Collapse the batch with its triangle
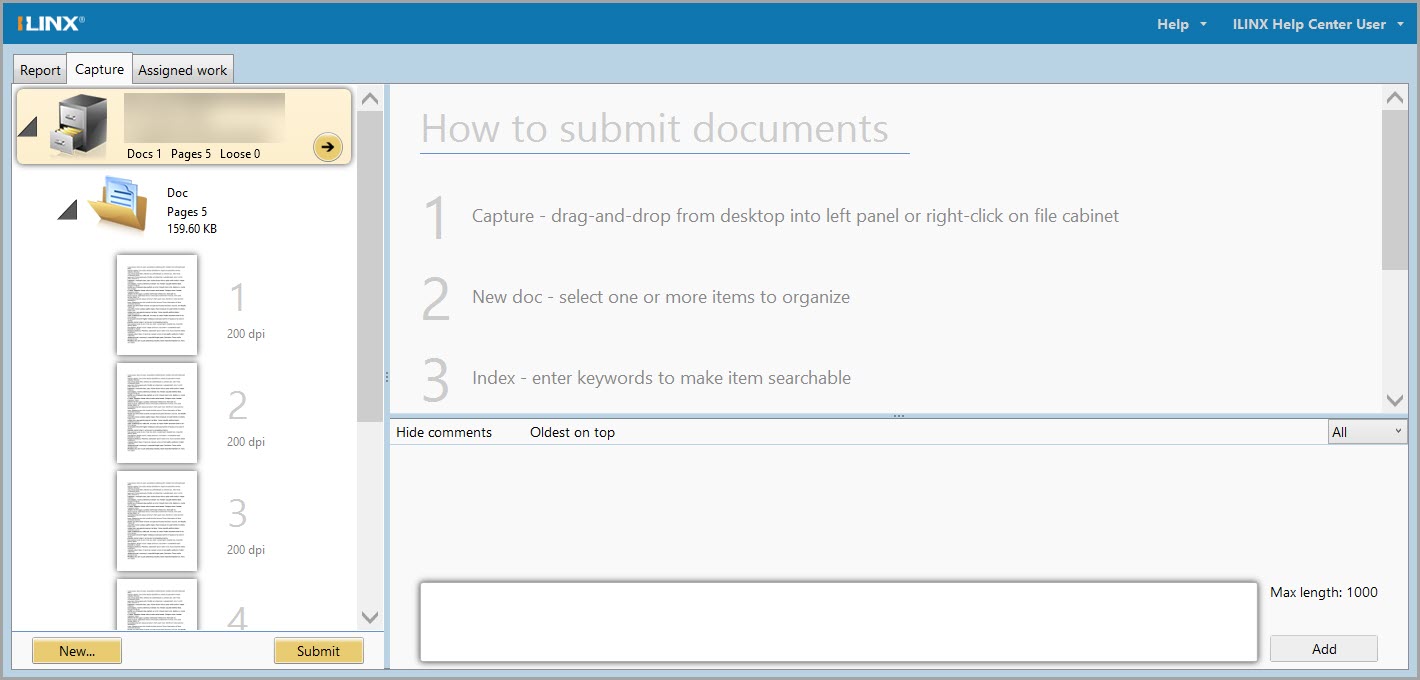The height and width of the screenshot is (680, 1420). (x=29, y=127)
